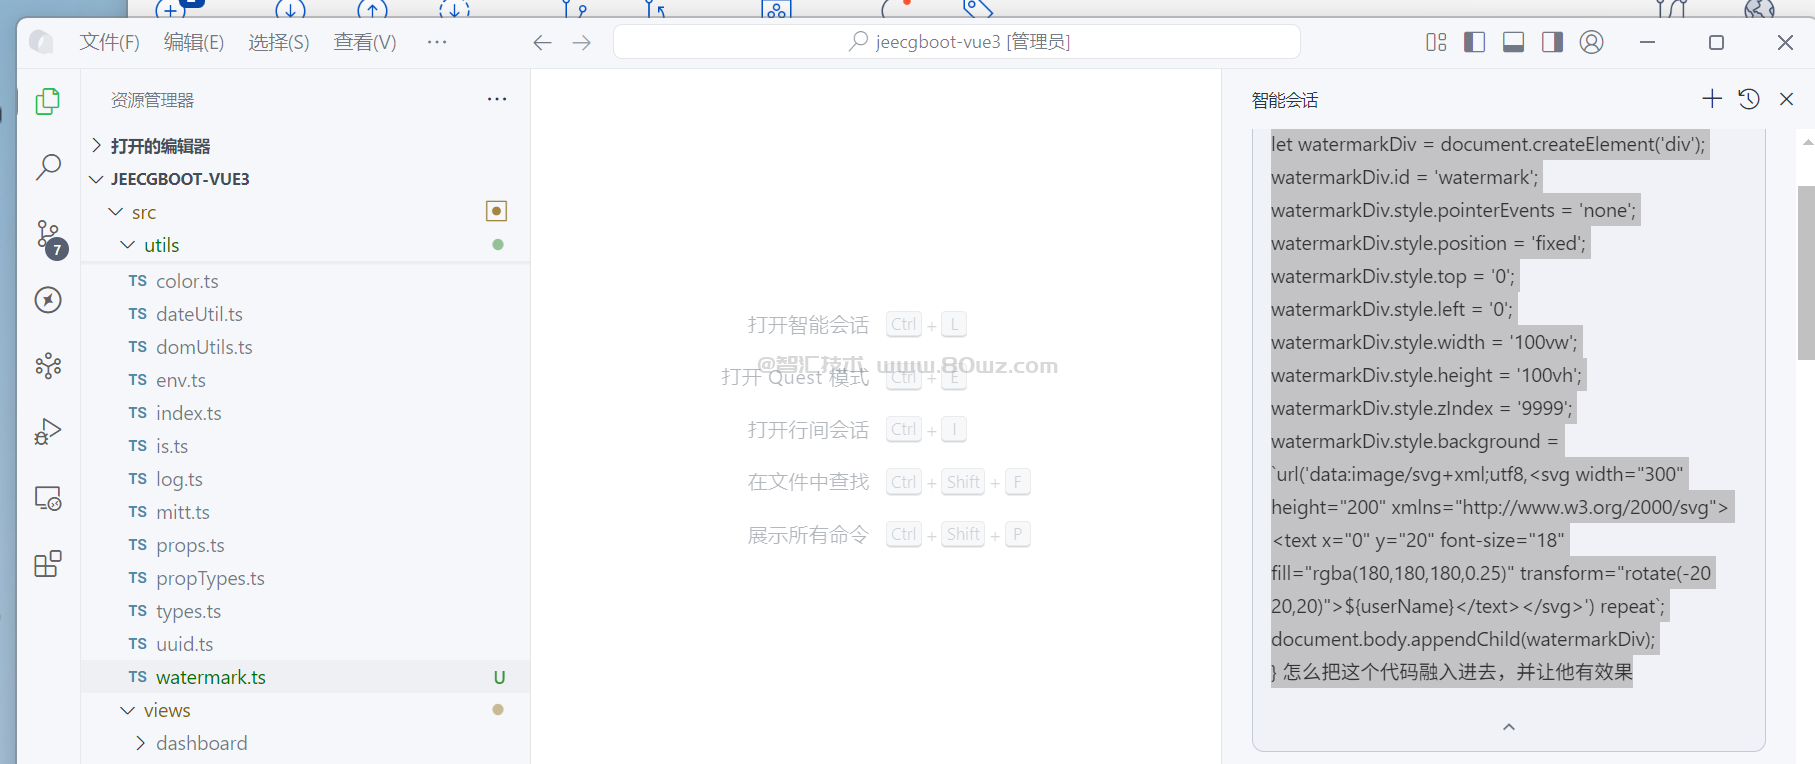Screen dimensions: 1815x764
Task: Open the Search view in activity bar
Action: coord(48,167)
